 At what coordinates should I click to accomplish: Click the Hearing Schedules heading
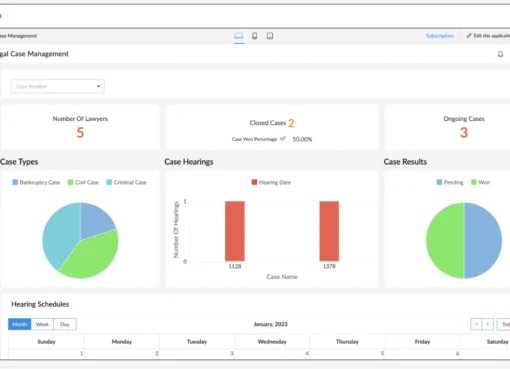click(x=40, y=304)
